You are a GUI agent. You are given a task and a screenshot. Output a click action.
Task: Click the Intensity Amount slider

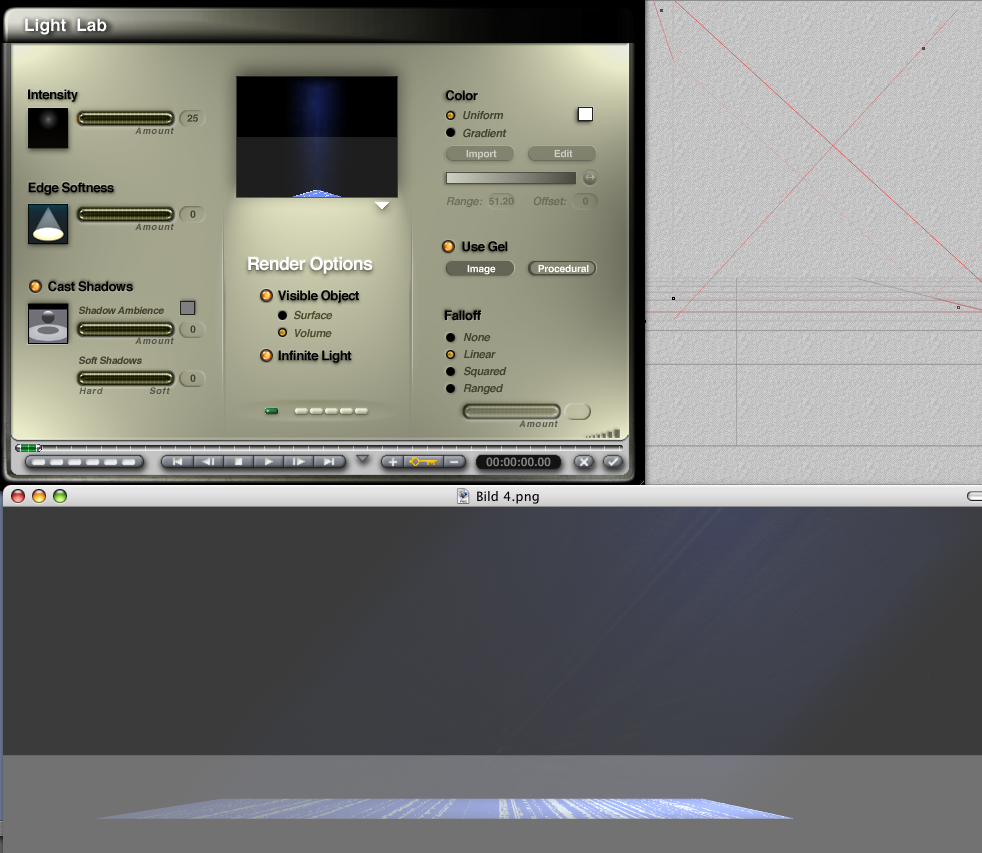[x=126, y=118]
